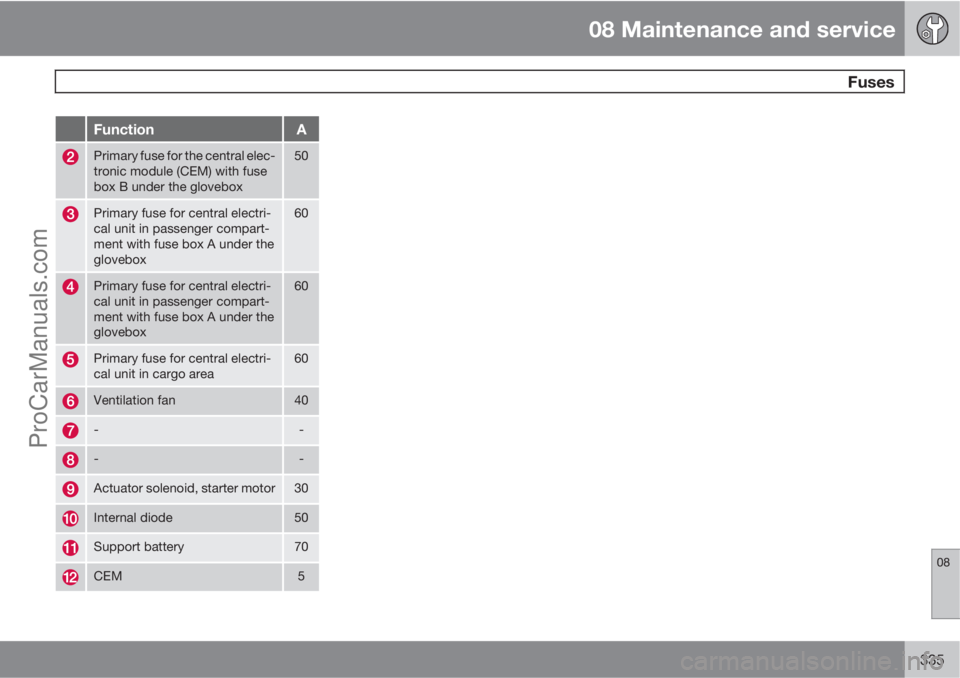Click the 30 amp value for Actuator solenoid

pos(301,488)
